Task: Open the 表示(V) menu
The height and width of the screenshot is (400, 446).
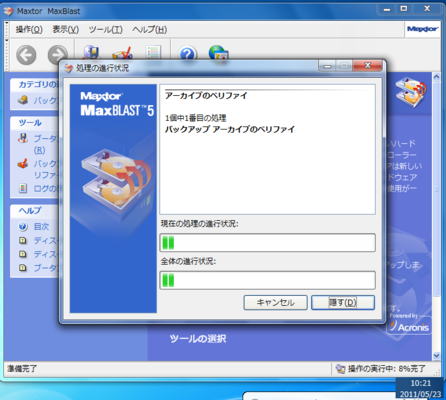Action: [66, 30]
